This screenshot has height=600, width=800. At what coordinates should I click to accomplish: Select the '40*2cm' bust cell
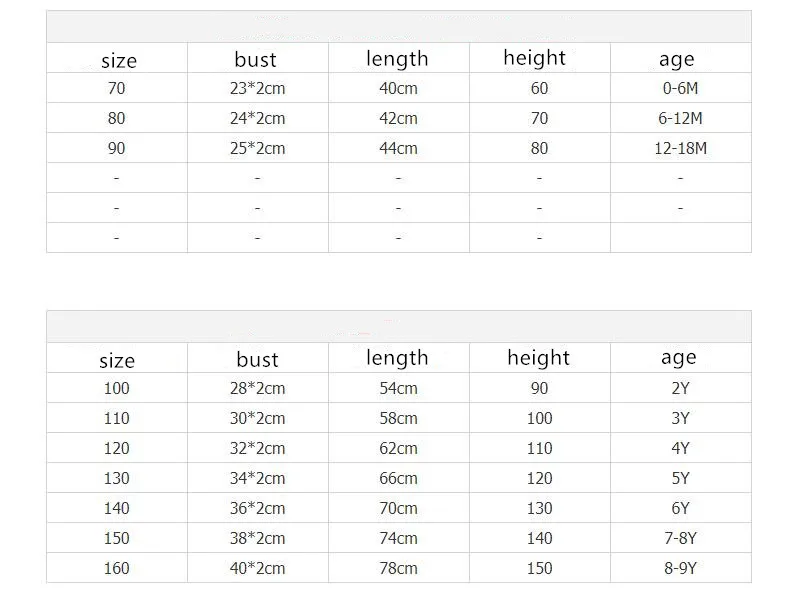(x=257, y=568)
